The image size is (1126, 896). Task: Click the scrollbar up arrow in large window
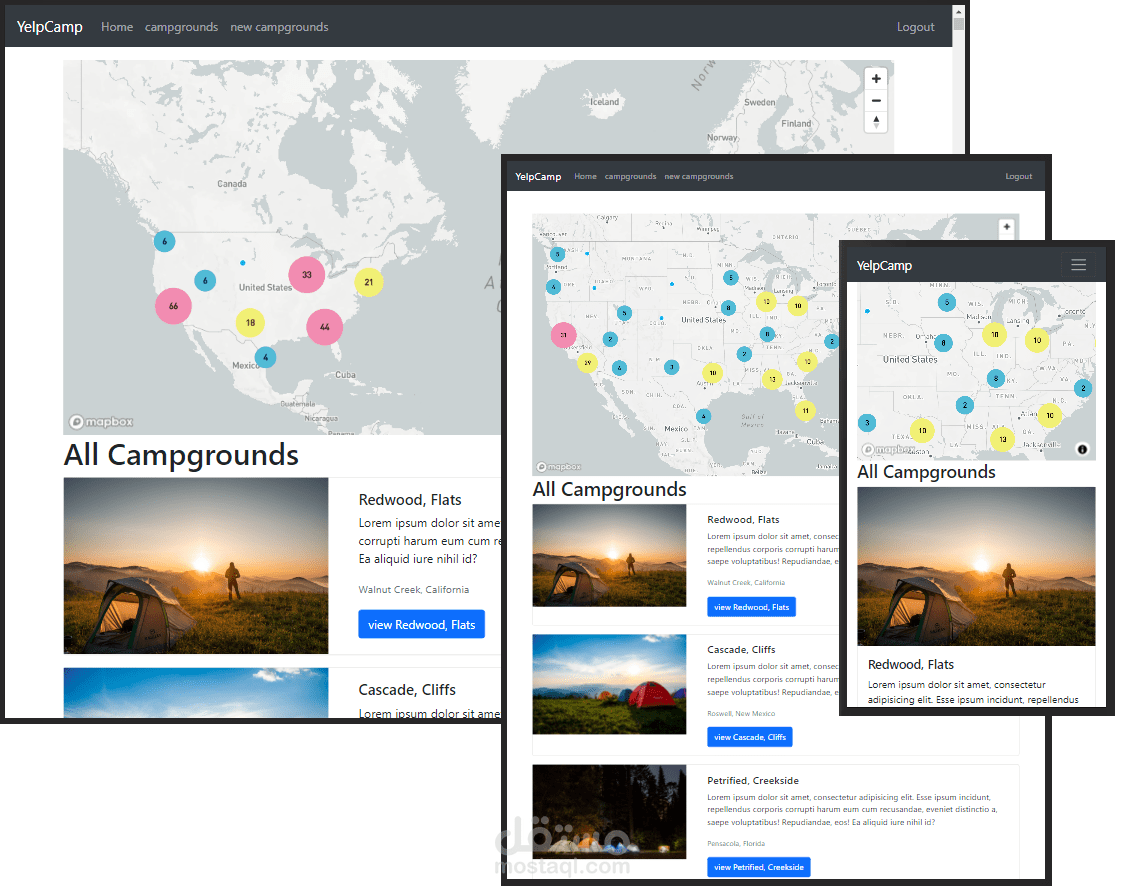click(958, 11)
